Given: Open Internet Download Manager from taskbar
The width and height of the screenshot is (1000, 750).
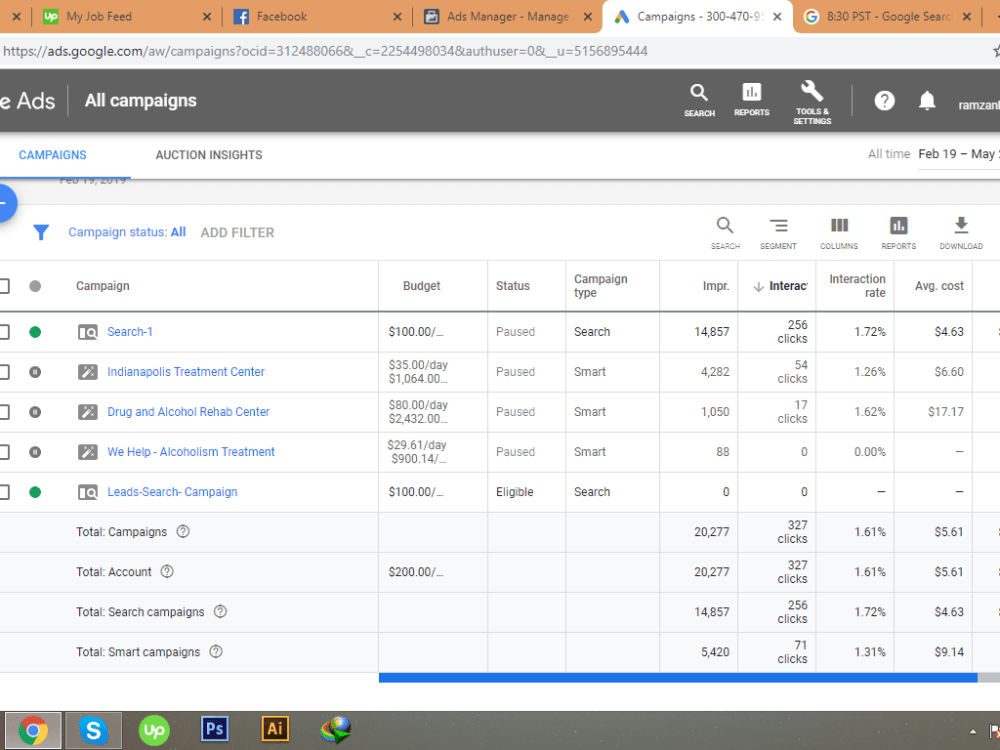Looking at the screenshot, I should coord(336,730).
